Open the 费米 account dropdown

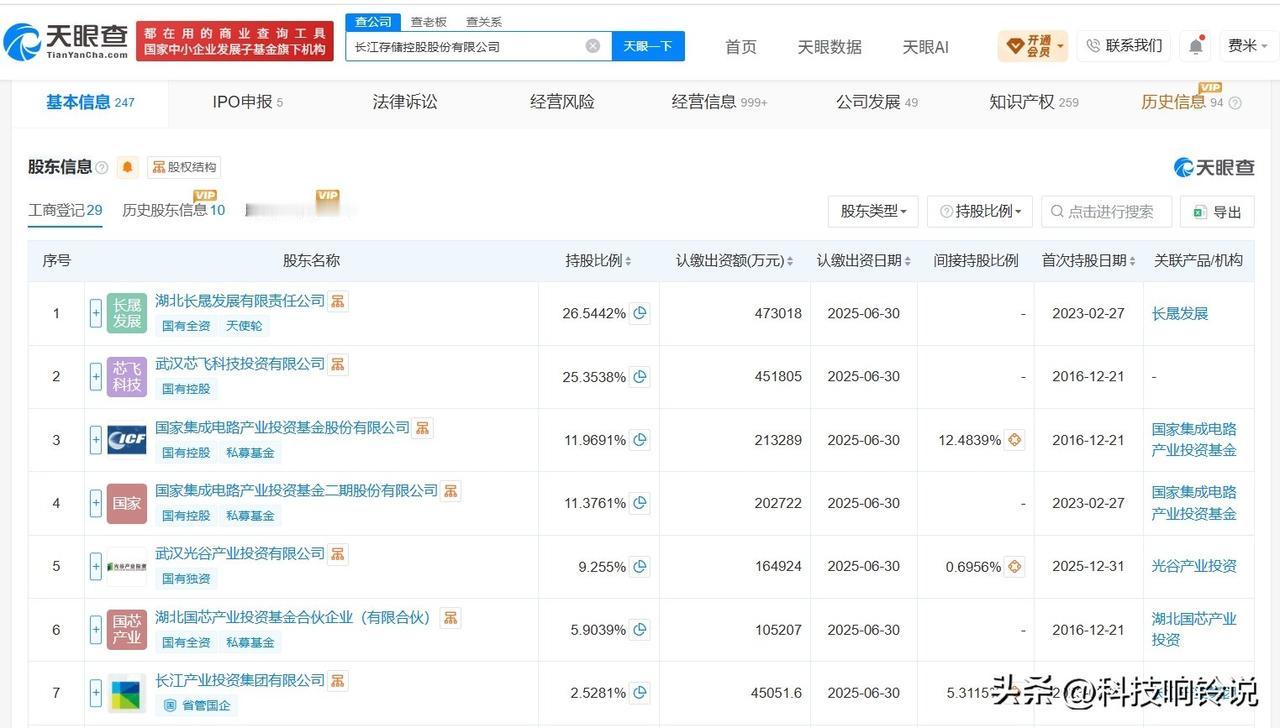pyautogui.click(x=1247, y=46)
